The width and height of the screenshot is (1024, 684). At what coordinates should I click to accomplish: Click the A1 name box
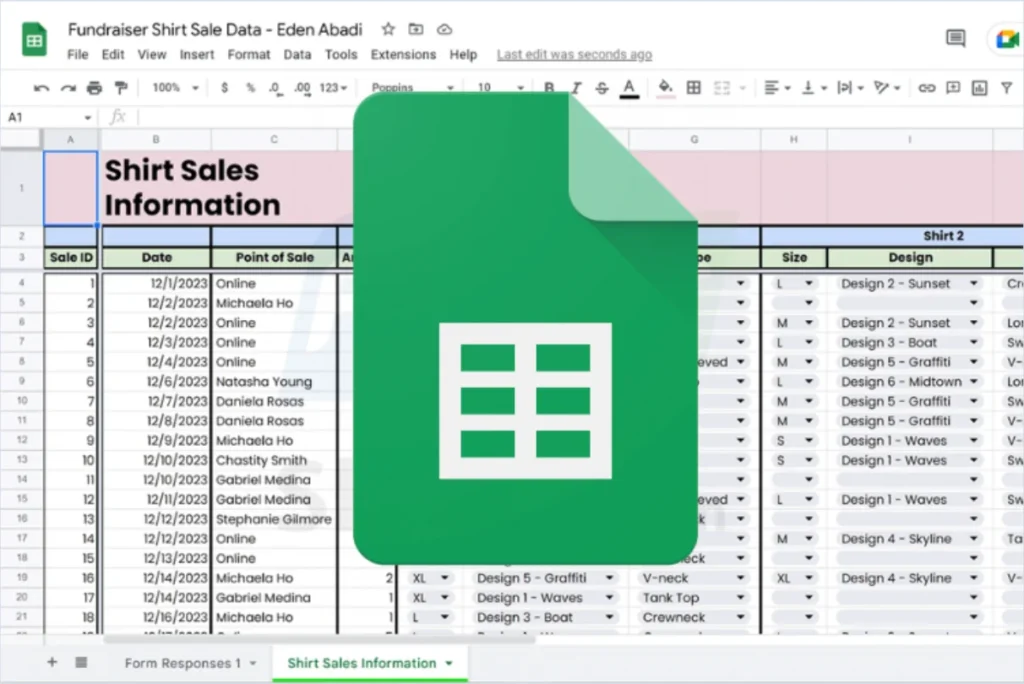tap(48, 118)
